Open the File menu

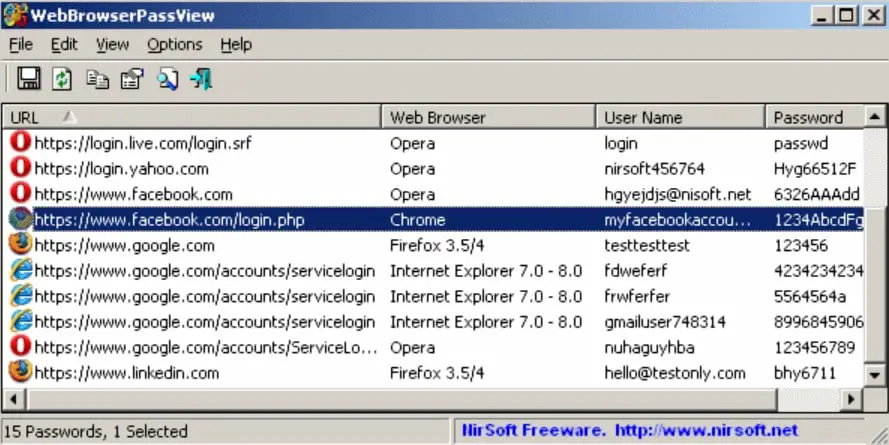(21, 44)
